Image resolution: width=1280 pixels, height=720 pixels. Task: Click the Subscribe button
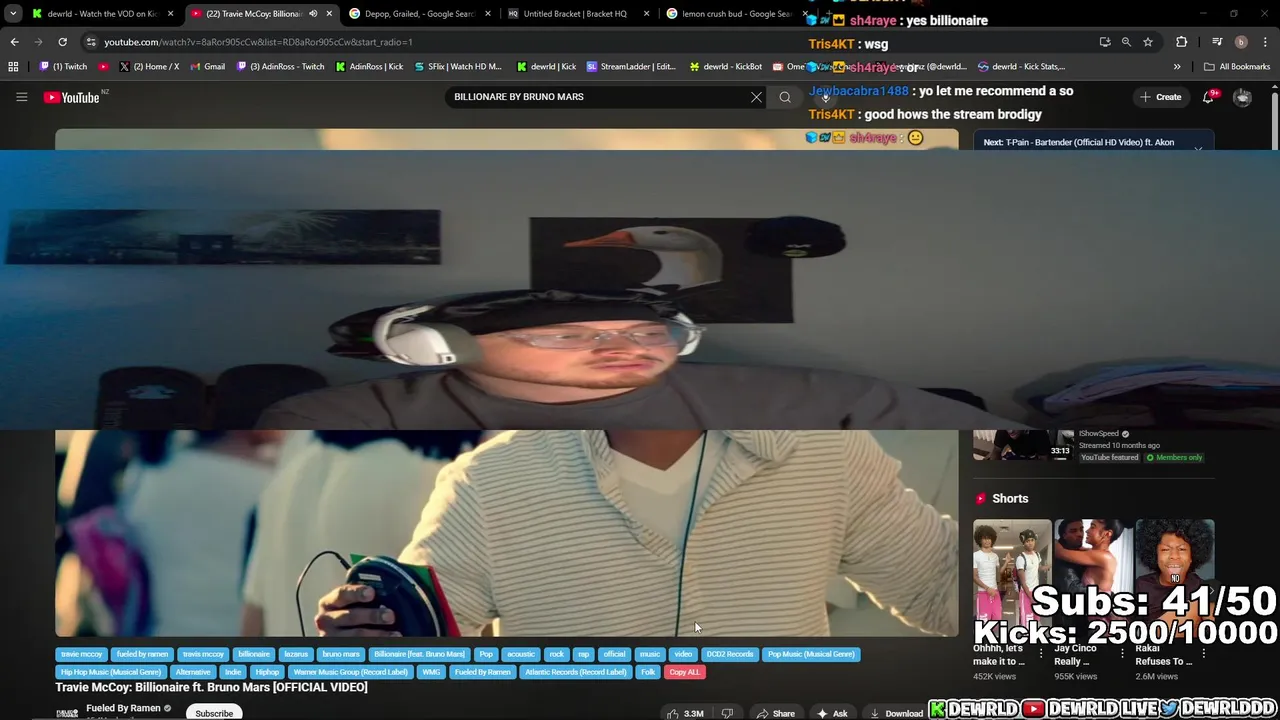pyautogui.click(x=214, y=713)
